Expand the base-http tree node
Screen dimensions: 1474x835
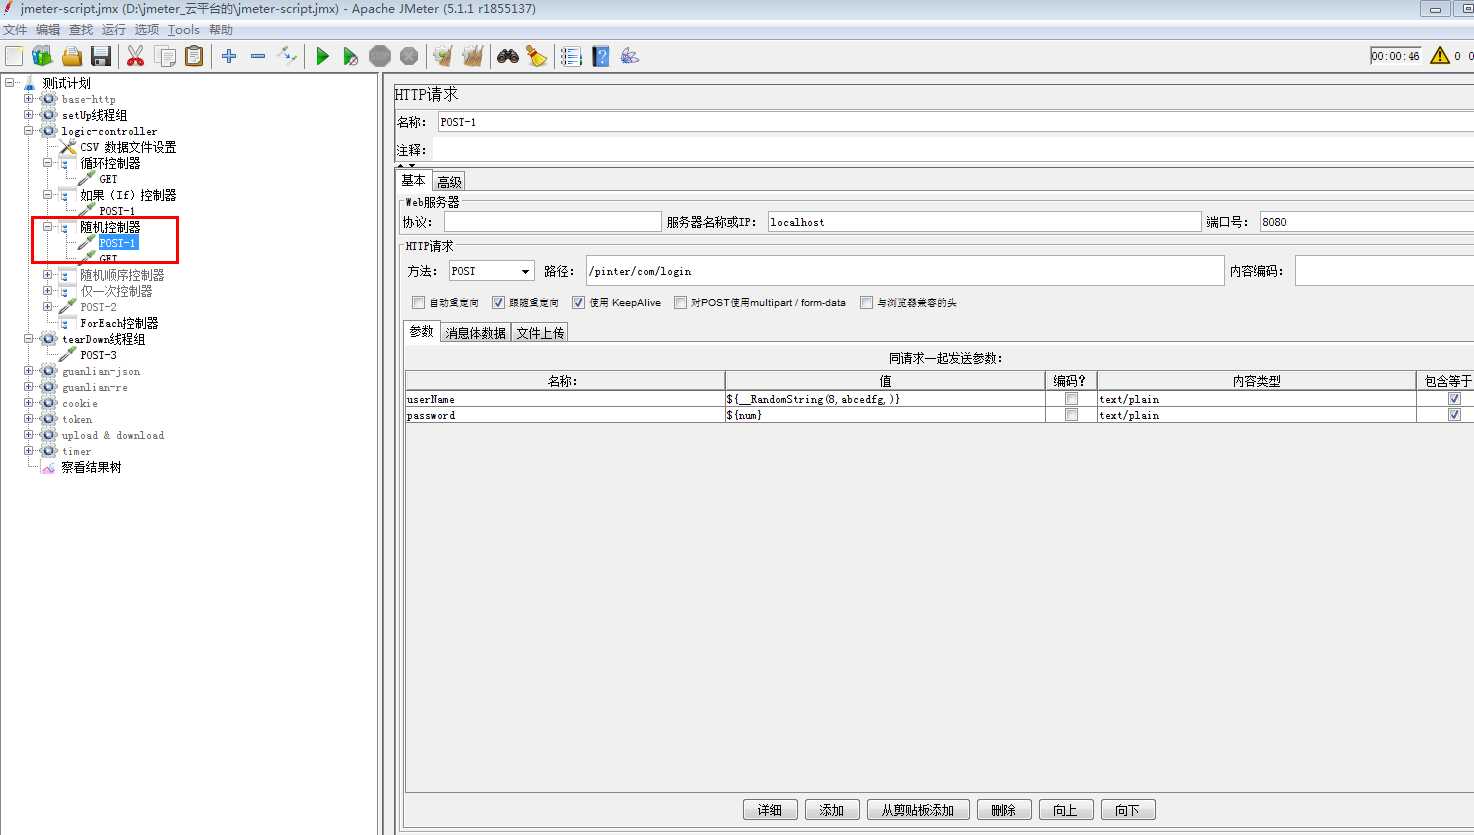[x=29, y=99]
